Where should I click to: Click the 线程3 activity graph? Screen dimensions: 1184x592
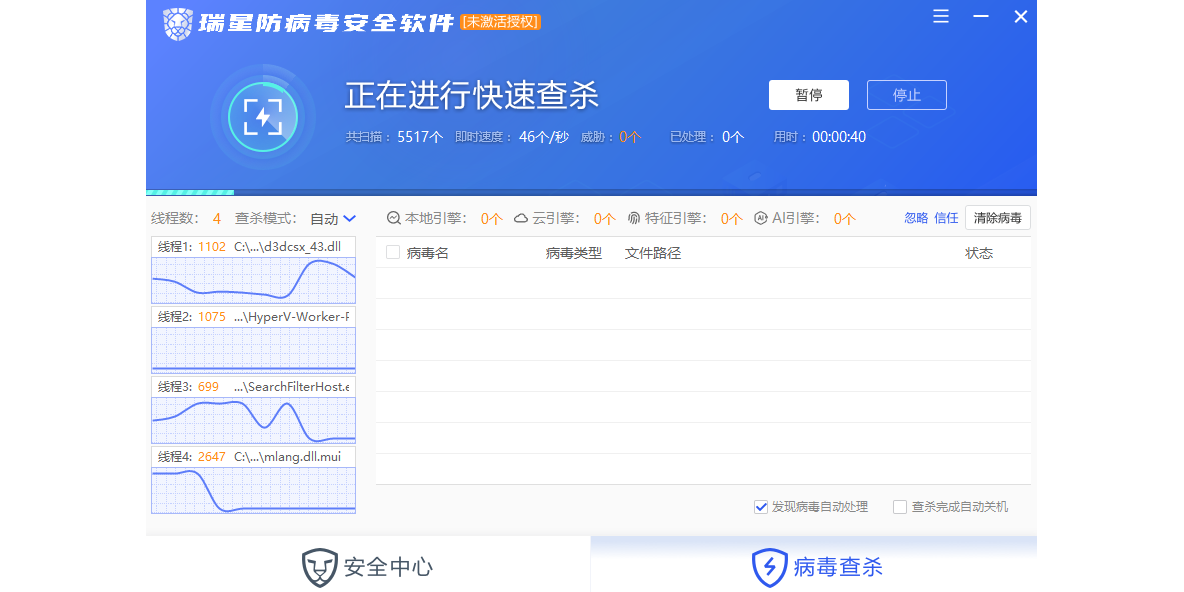tap(254, 421)
